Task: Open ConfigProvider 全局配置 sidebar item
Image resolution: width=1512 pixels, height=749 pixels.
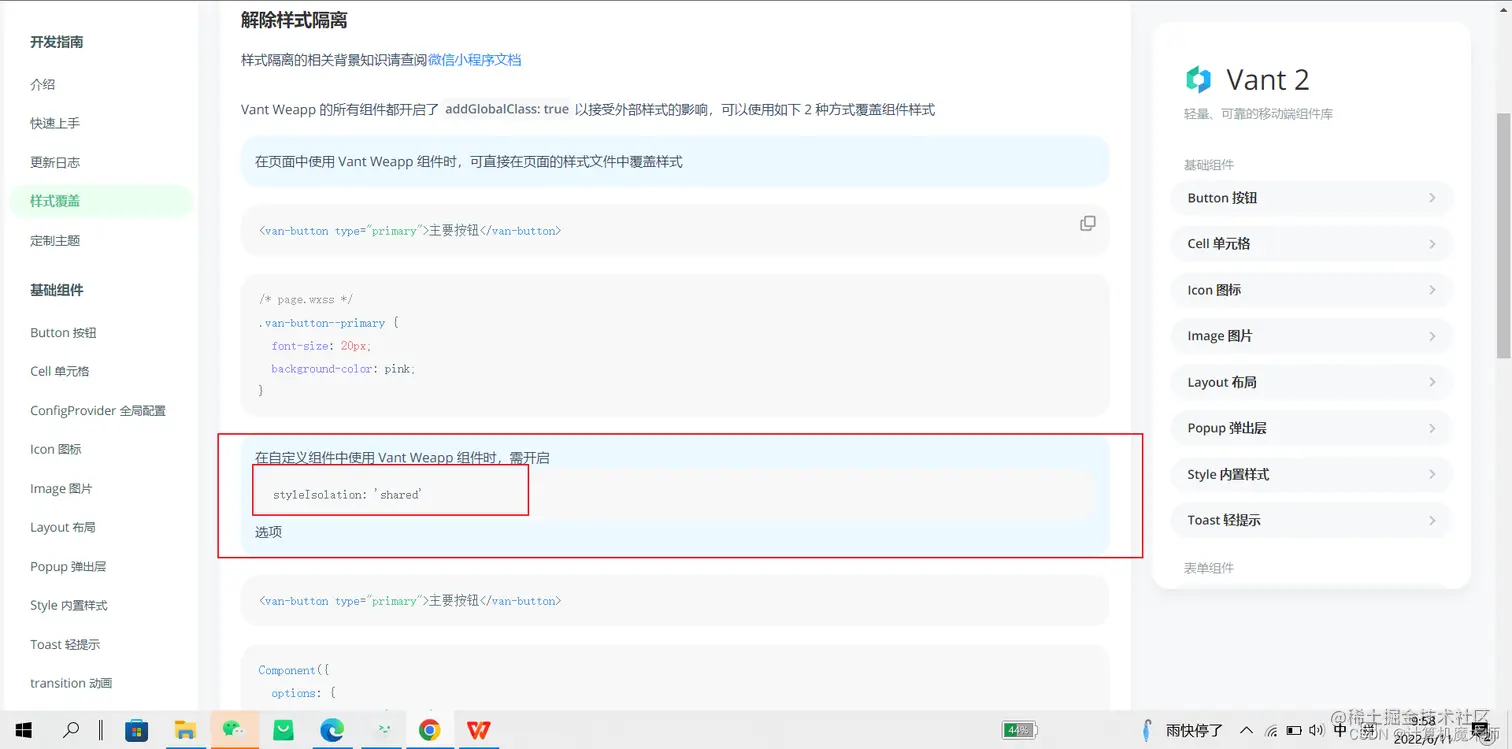Action: (98, 410)
